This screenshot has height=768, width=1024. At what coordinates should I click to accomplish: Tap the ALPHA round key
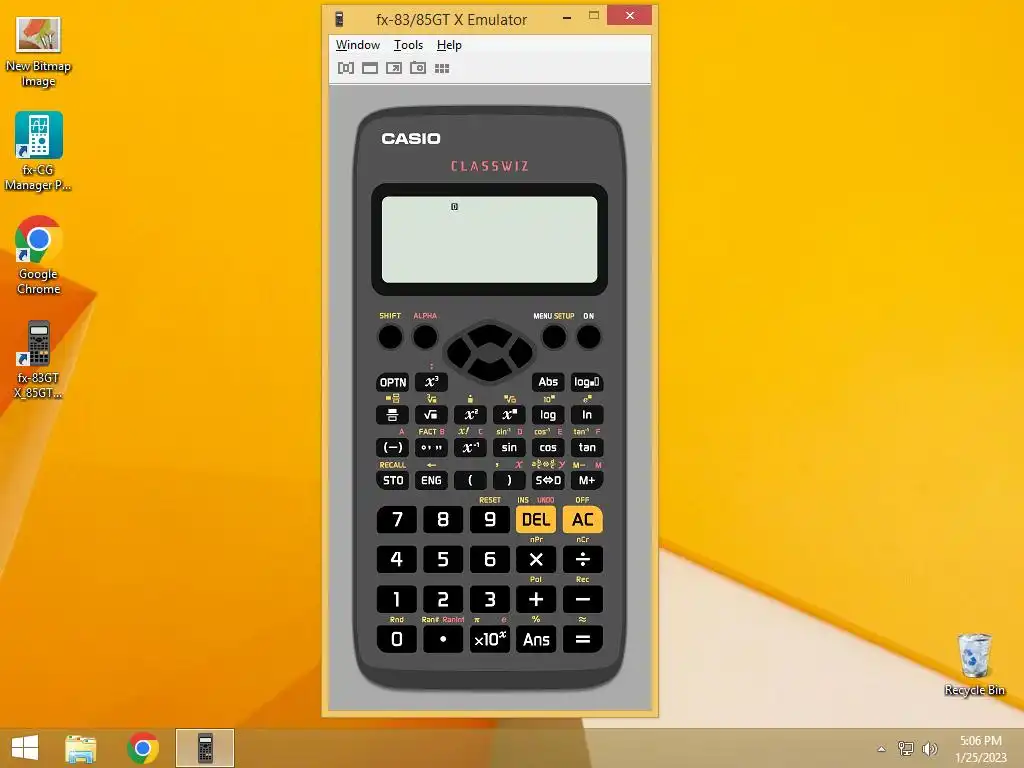425,338
